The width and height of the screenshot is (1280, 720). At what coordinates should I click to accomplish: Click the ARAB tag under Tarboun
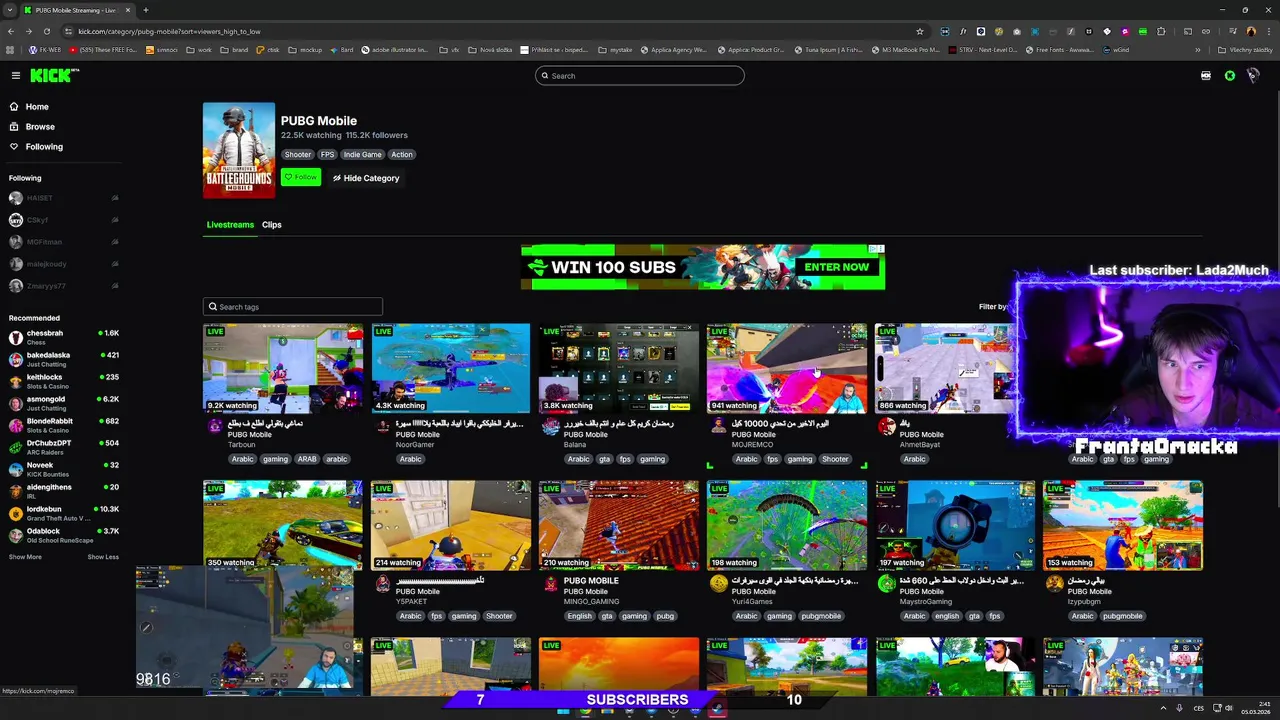(306, 459)
